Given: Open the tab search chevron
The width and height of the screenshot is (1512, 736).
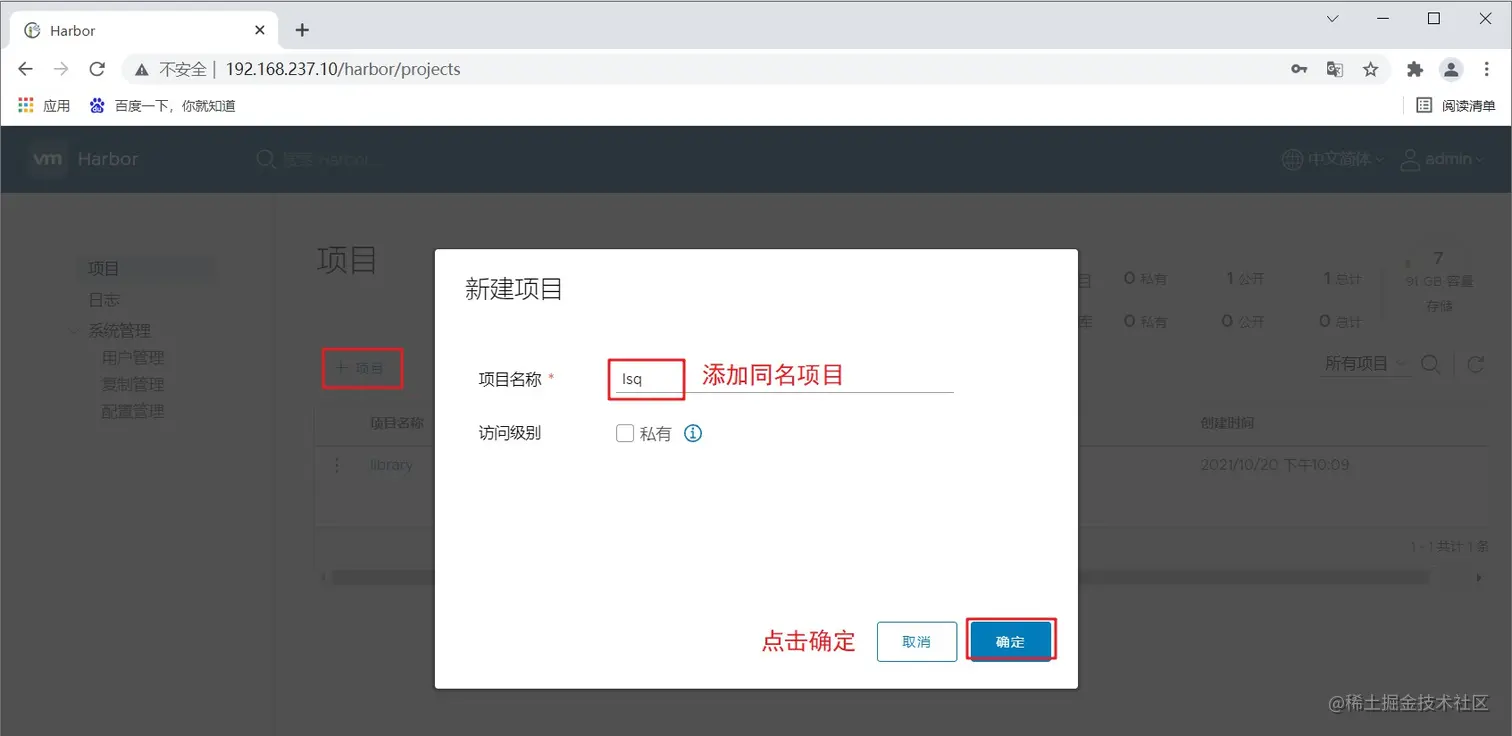Looking at the screenshot, I should tap(1332, 18).
